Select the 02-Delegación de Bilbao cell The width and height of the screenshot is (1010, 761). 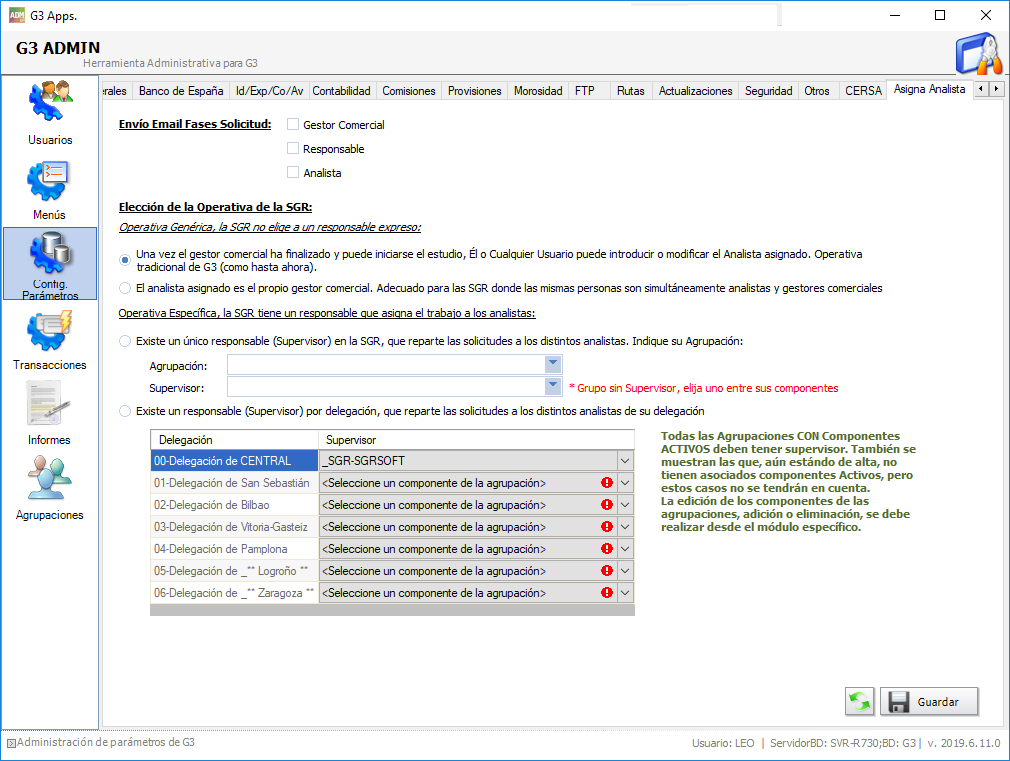(x=234, y=505)
